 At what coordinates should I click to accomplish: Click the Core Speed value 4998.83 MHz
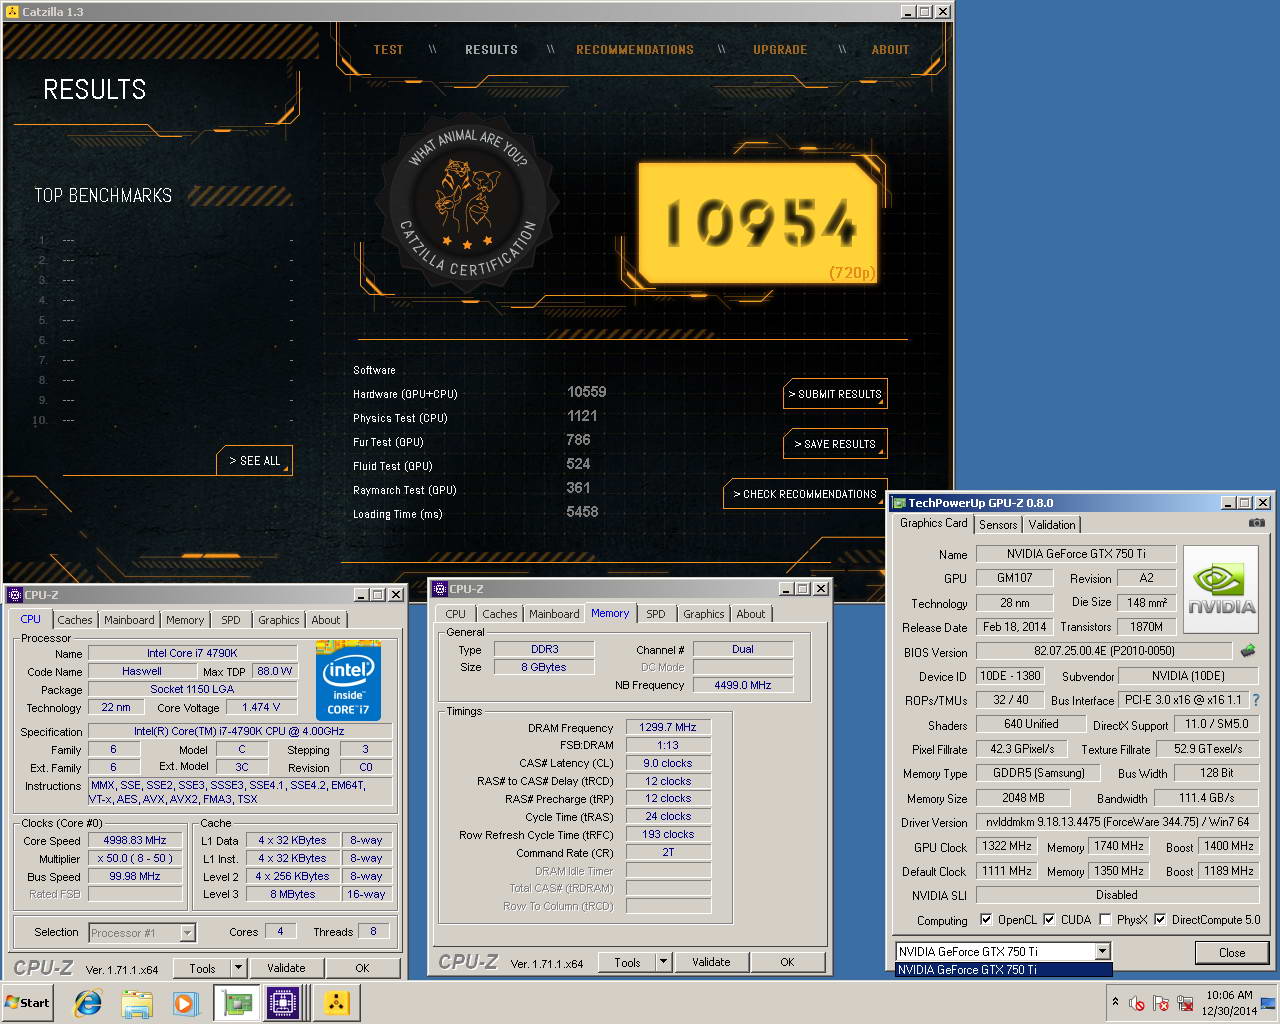tap(135, 841)
